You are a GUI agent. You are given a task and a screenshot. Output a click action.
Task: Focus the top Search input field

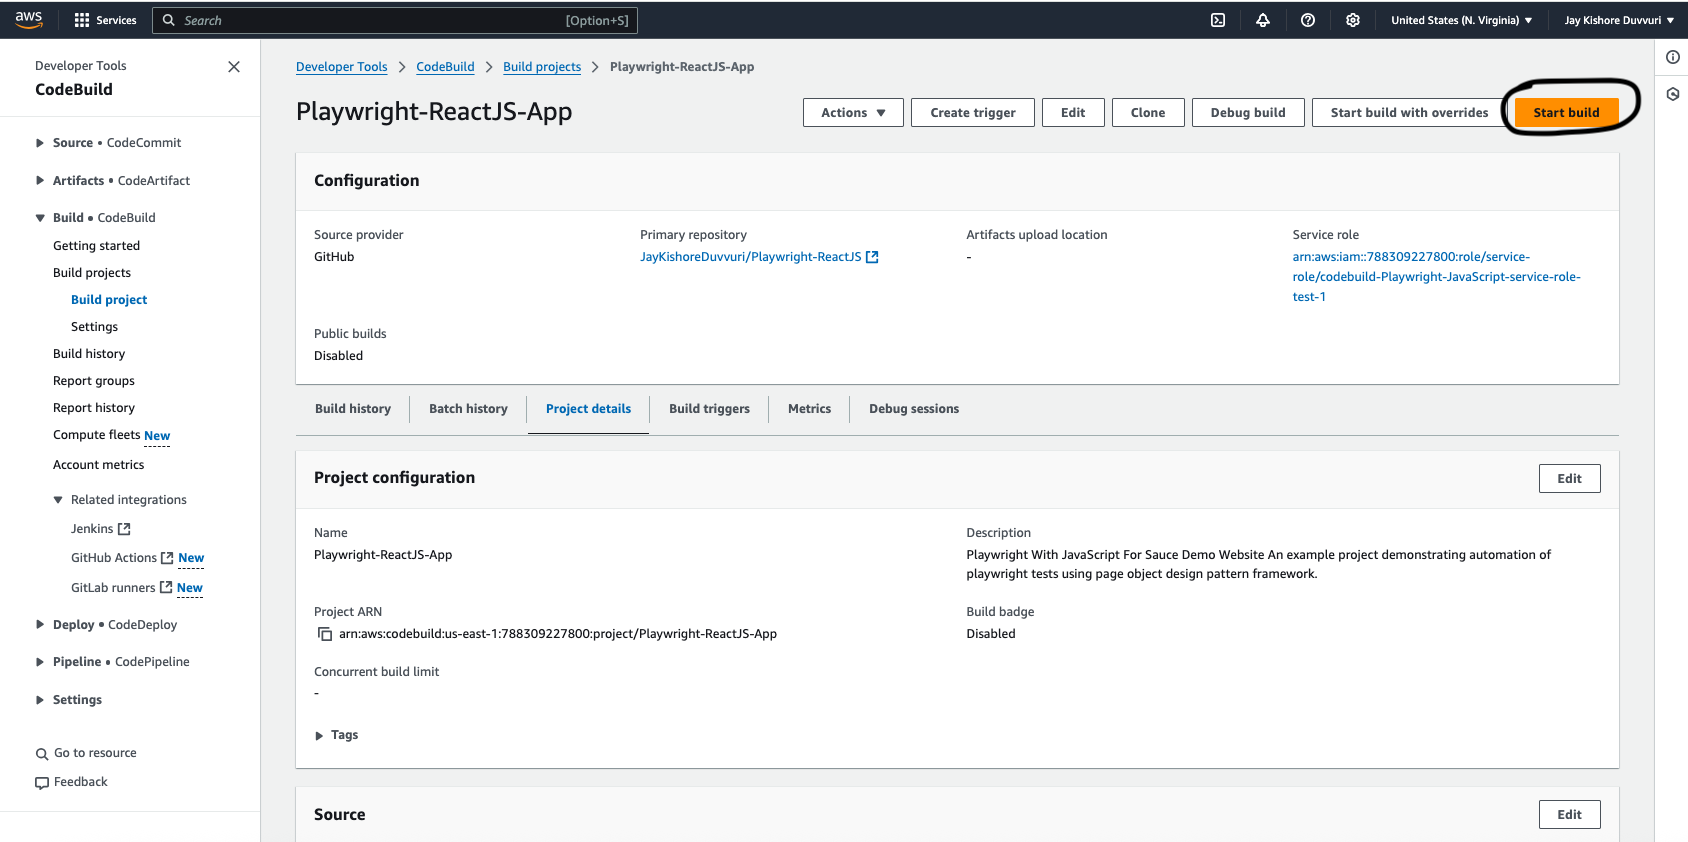[395, 20]
